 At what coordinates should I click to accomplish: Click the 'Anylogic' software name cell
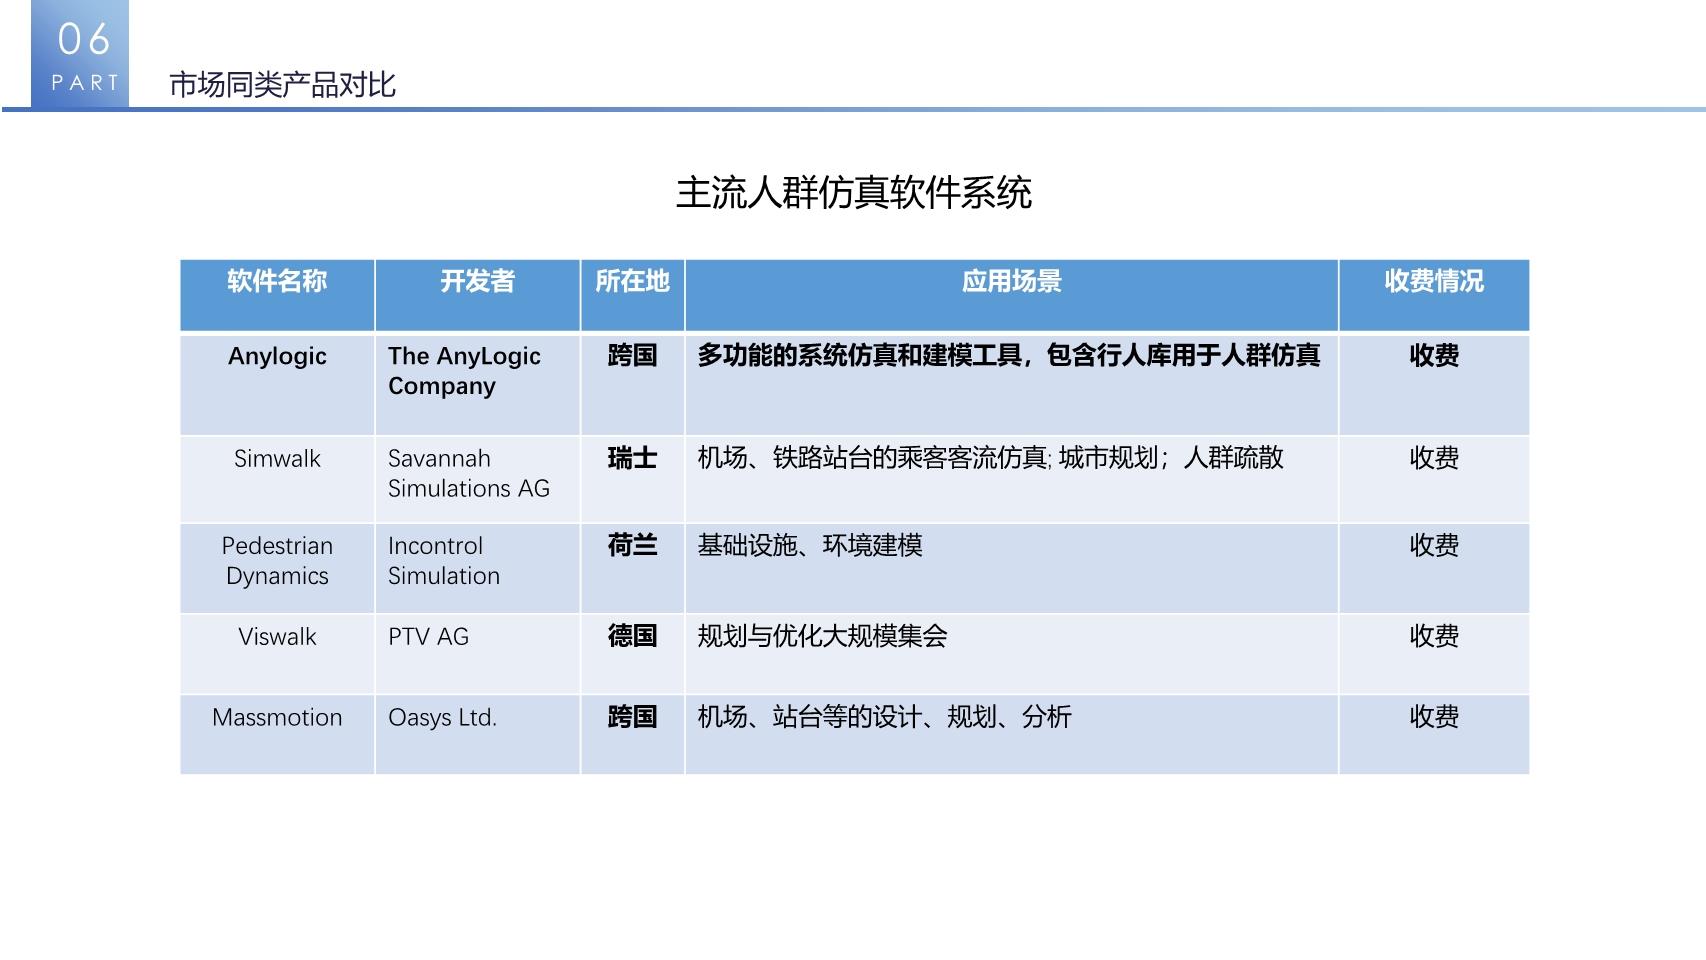point(277,384)
